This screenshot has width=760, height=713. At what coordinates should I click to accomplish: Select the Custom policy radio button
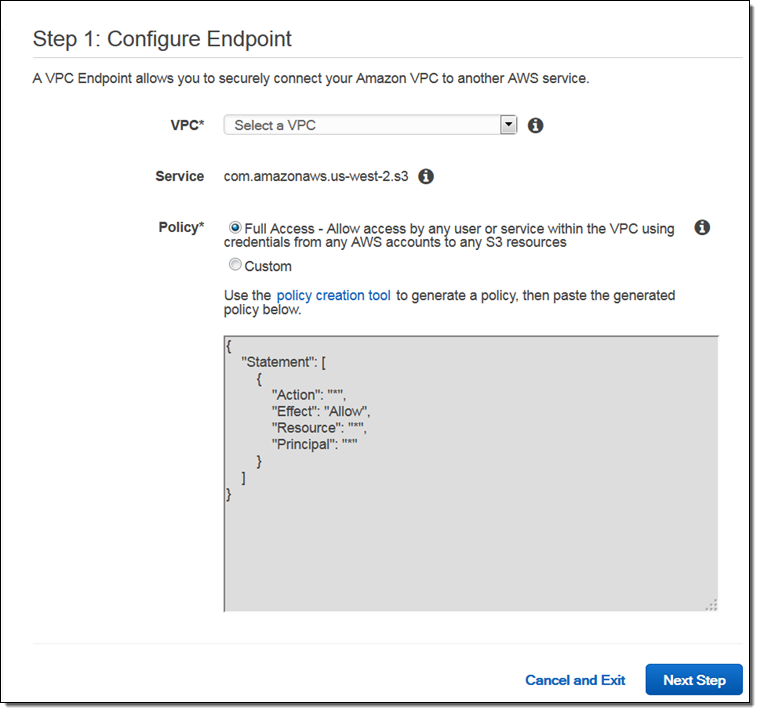235,265
